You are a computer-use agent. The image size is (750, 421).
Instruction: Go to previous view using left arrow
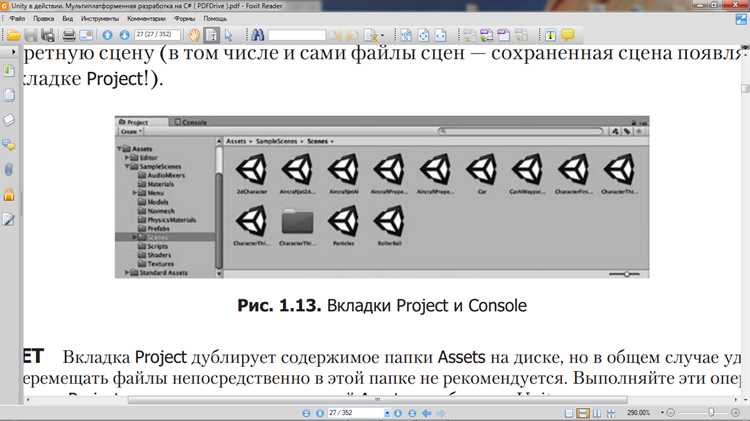(427, 413)
